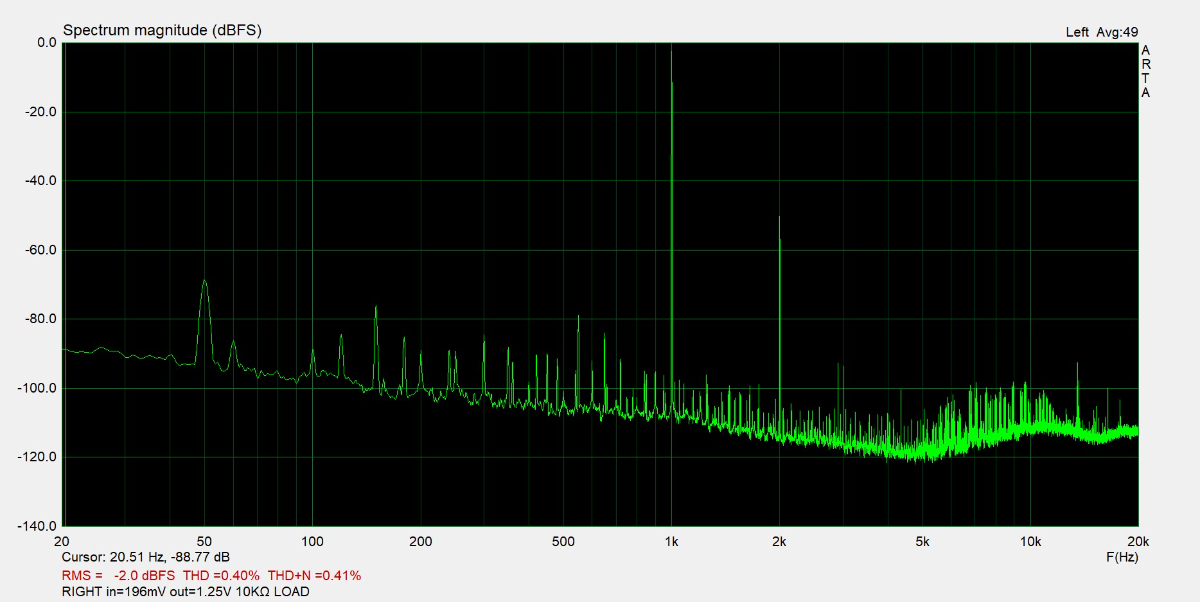Click the 500 Hz axis label

pyautogui.click(x=562, y=540)
